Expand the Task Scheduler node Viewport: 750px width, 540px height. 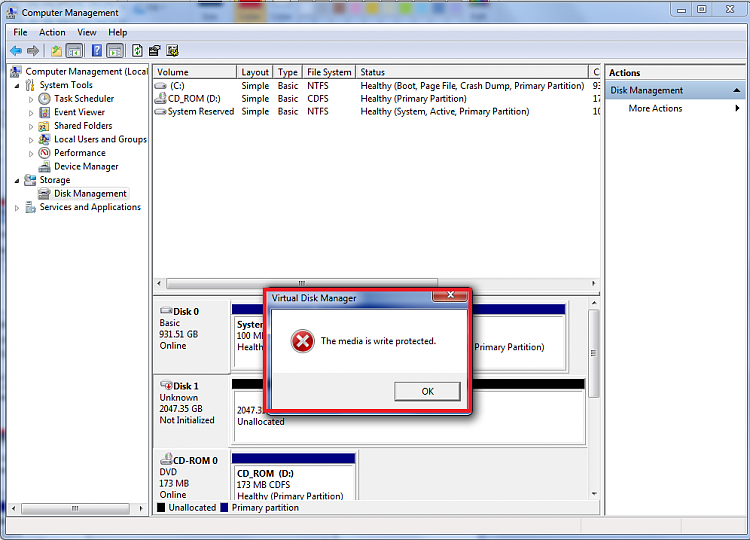tap(31, 99)
